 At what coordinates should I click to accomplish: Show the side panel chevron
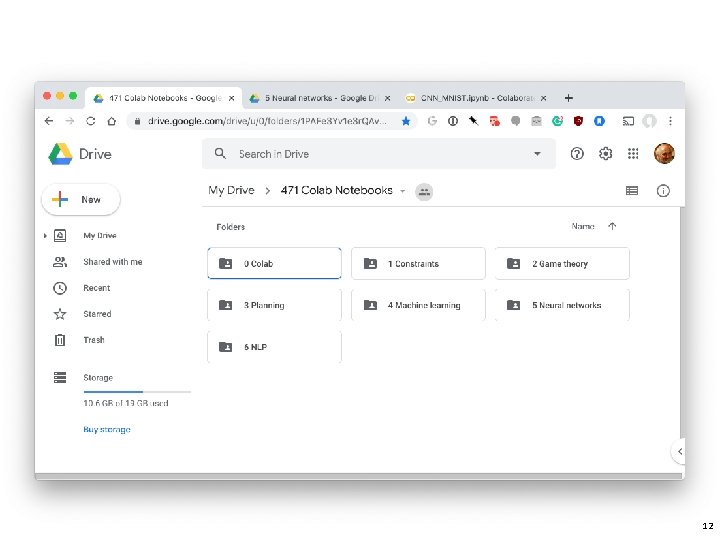(679, 451)
